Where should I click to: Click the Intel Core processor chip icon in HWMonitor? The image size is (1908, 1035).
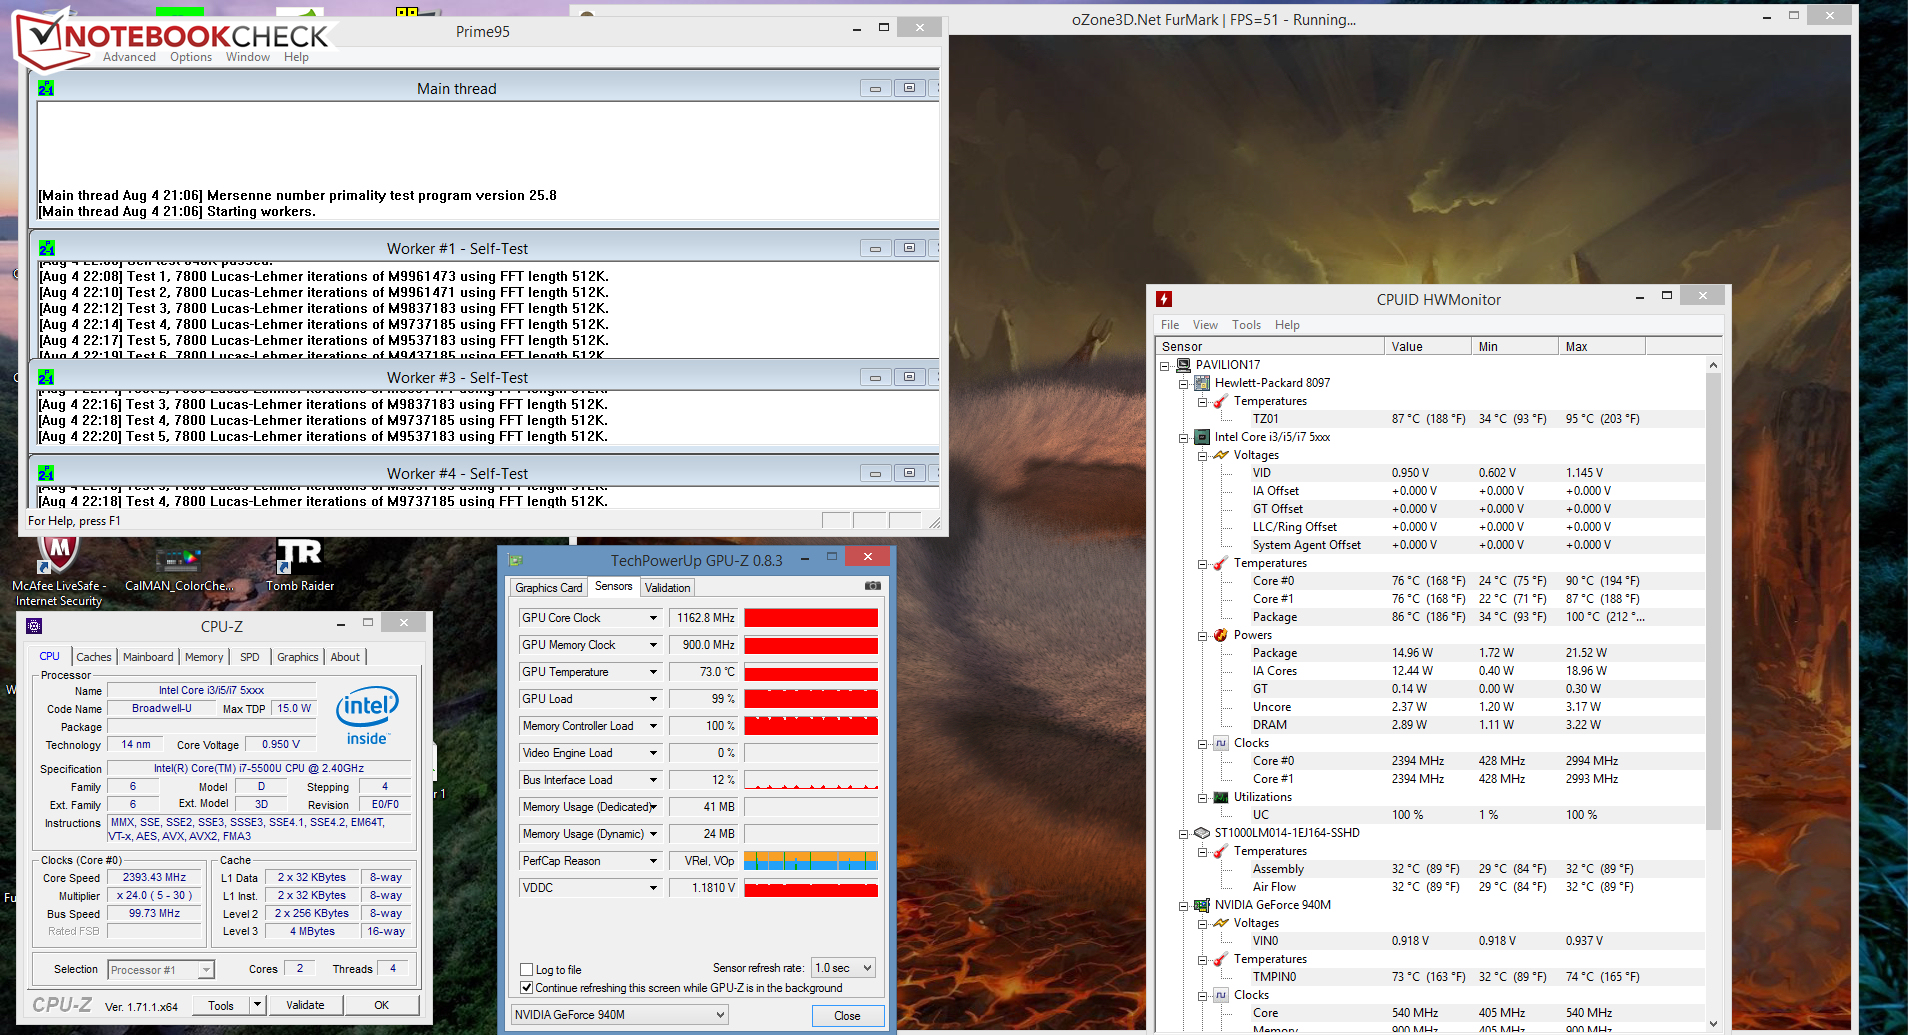(1203, 437)
